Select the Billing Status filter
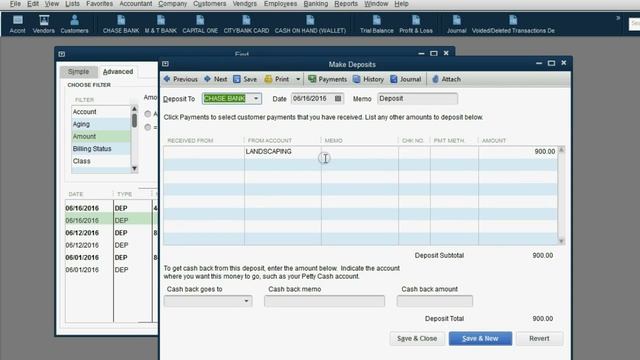The image size is (640, 360). (101, 149)
